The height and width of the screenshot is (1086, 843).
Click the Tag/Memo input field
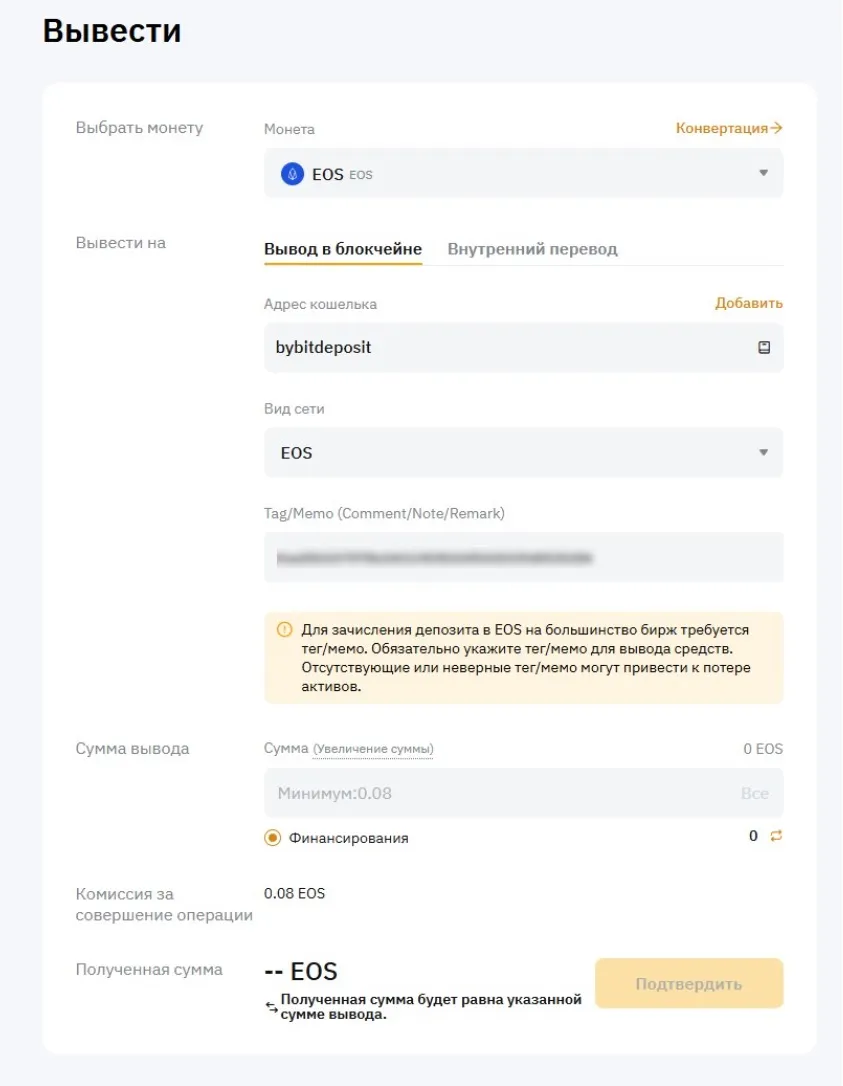point(522,557)
